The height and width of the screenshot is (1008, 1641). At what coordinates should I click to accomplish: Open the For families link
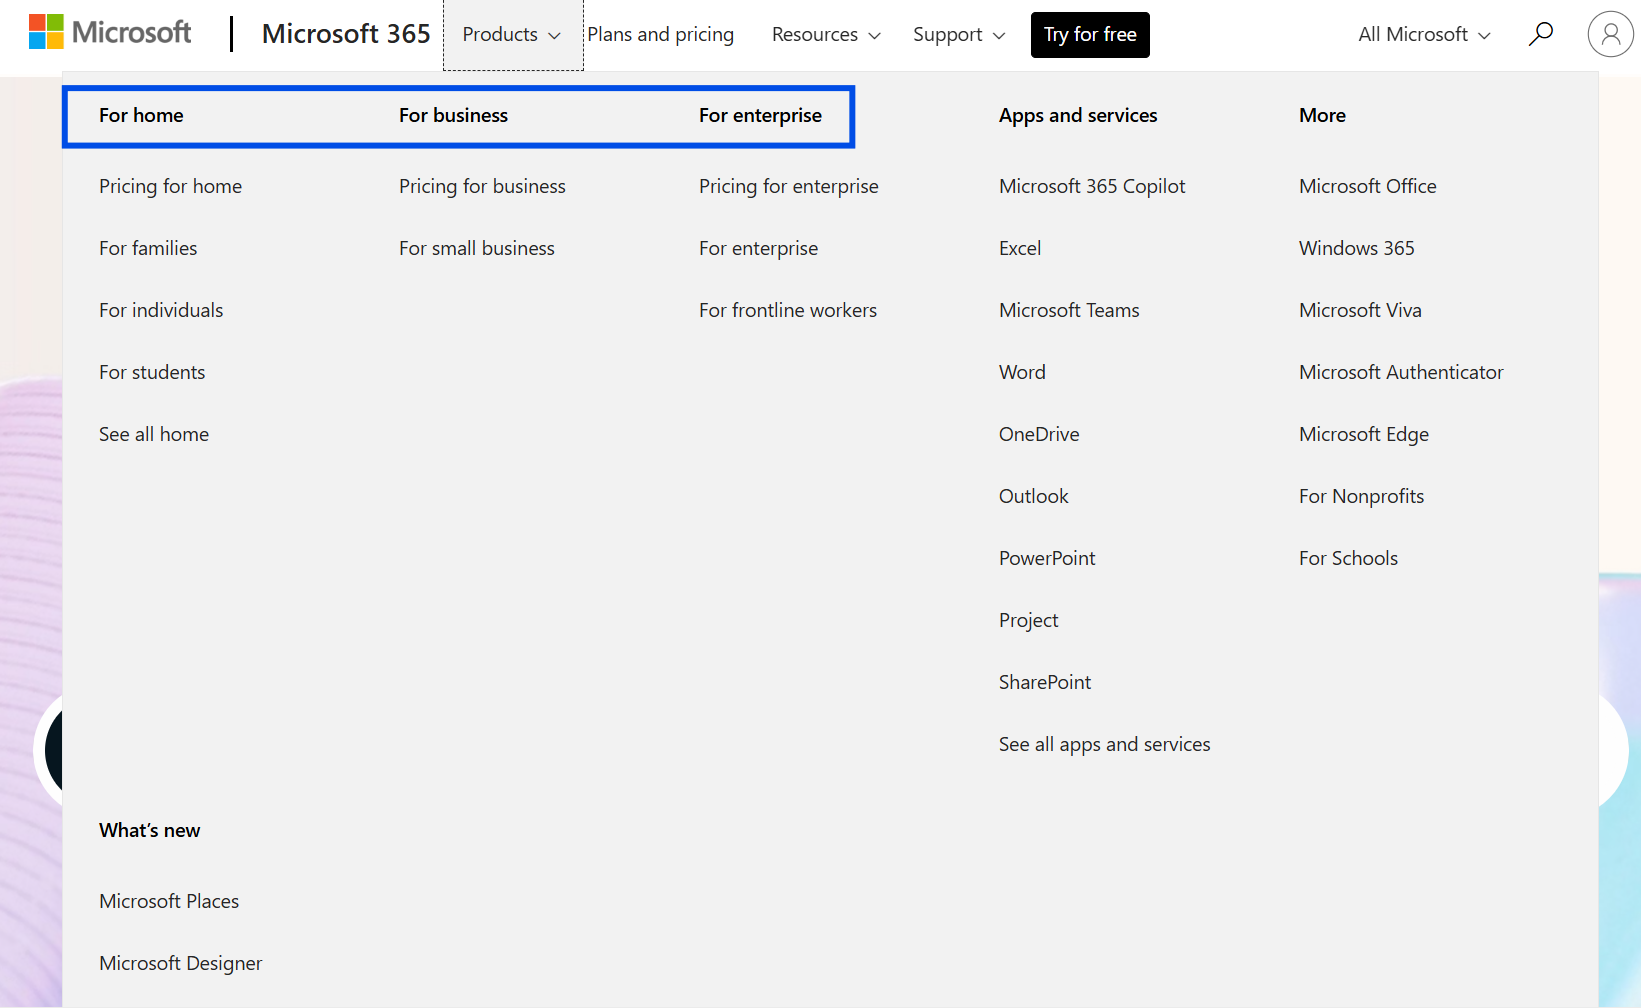tap(148, 248)
